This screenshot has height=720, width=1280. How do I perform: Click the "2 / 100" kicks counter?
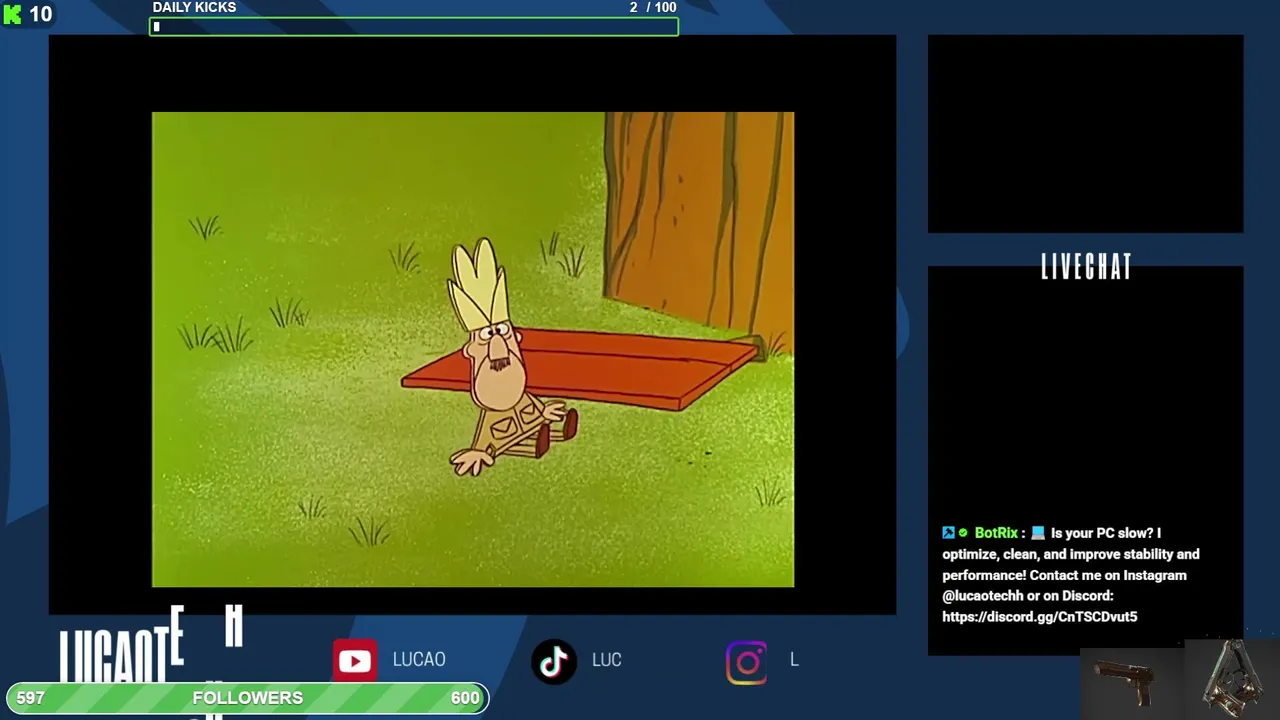(653, 8)
